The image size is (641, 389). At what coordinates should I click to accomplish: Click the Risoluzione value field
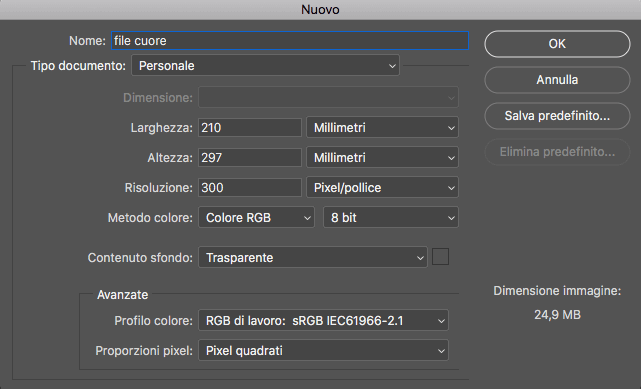tap(250, 188)
